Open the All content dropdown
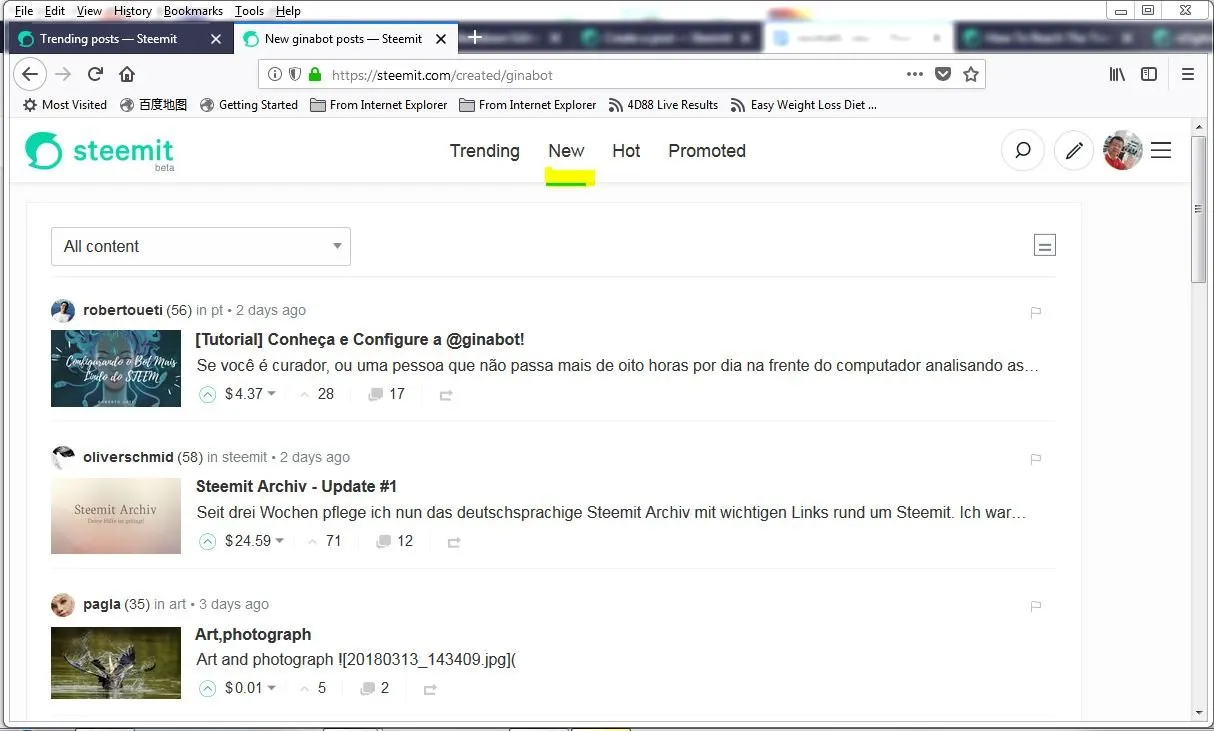The width and height of the screenshot is (1214, 731). pyautogui.click(x=201, y=246)
